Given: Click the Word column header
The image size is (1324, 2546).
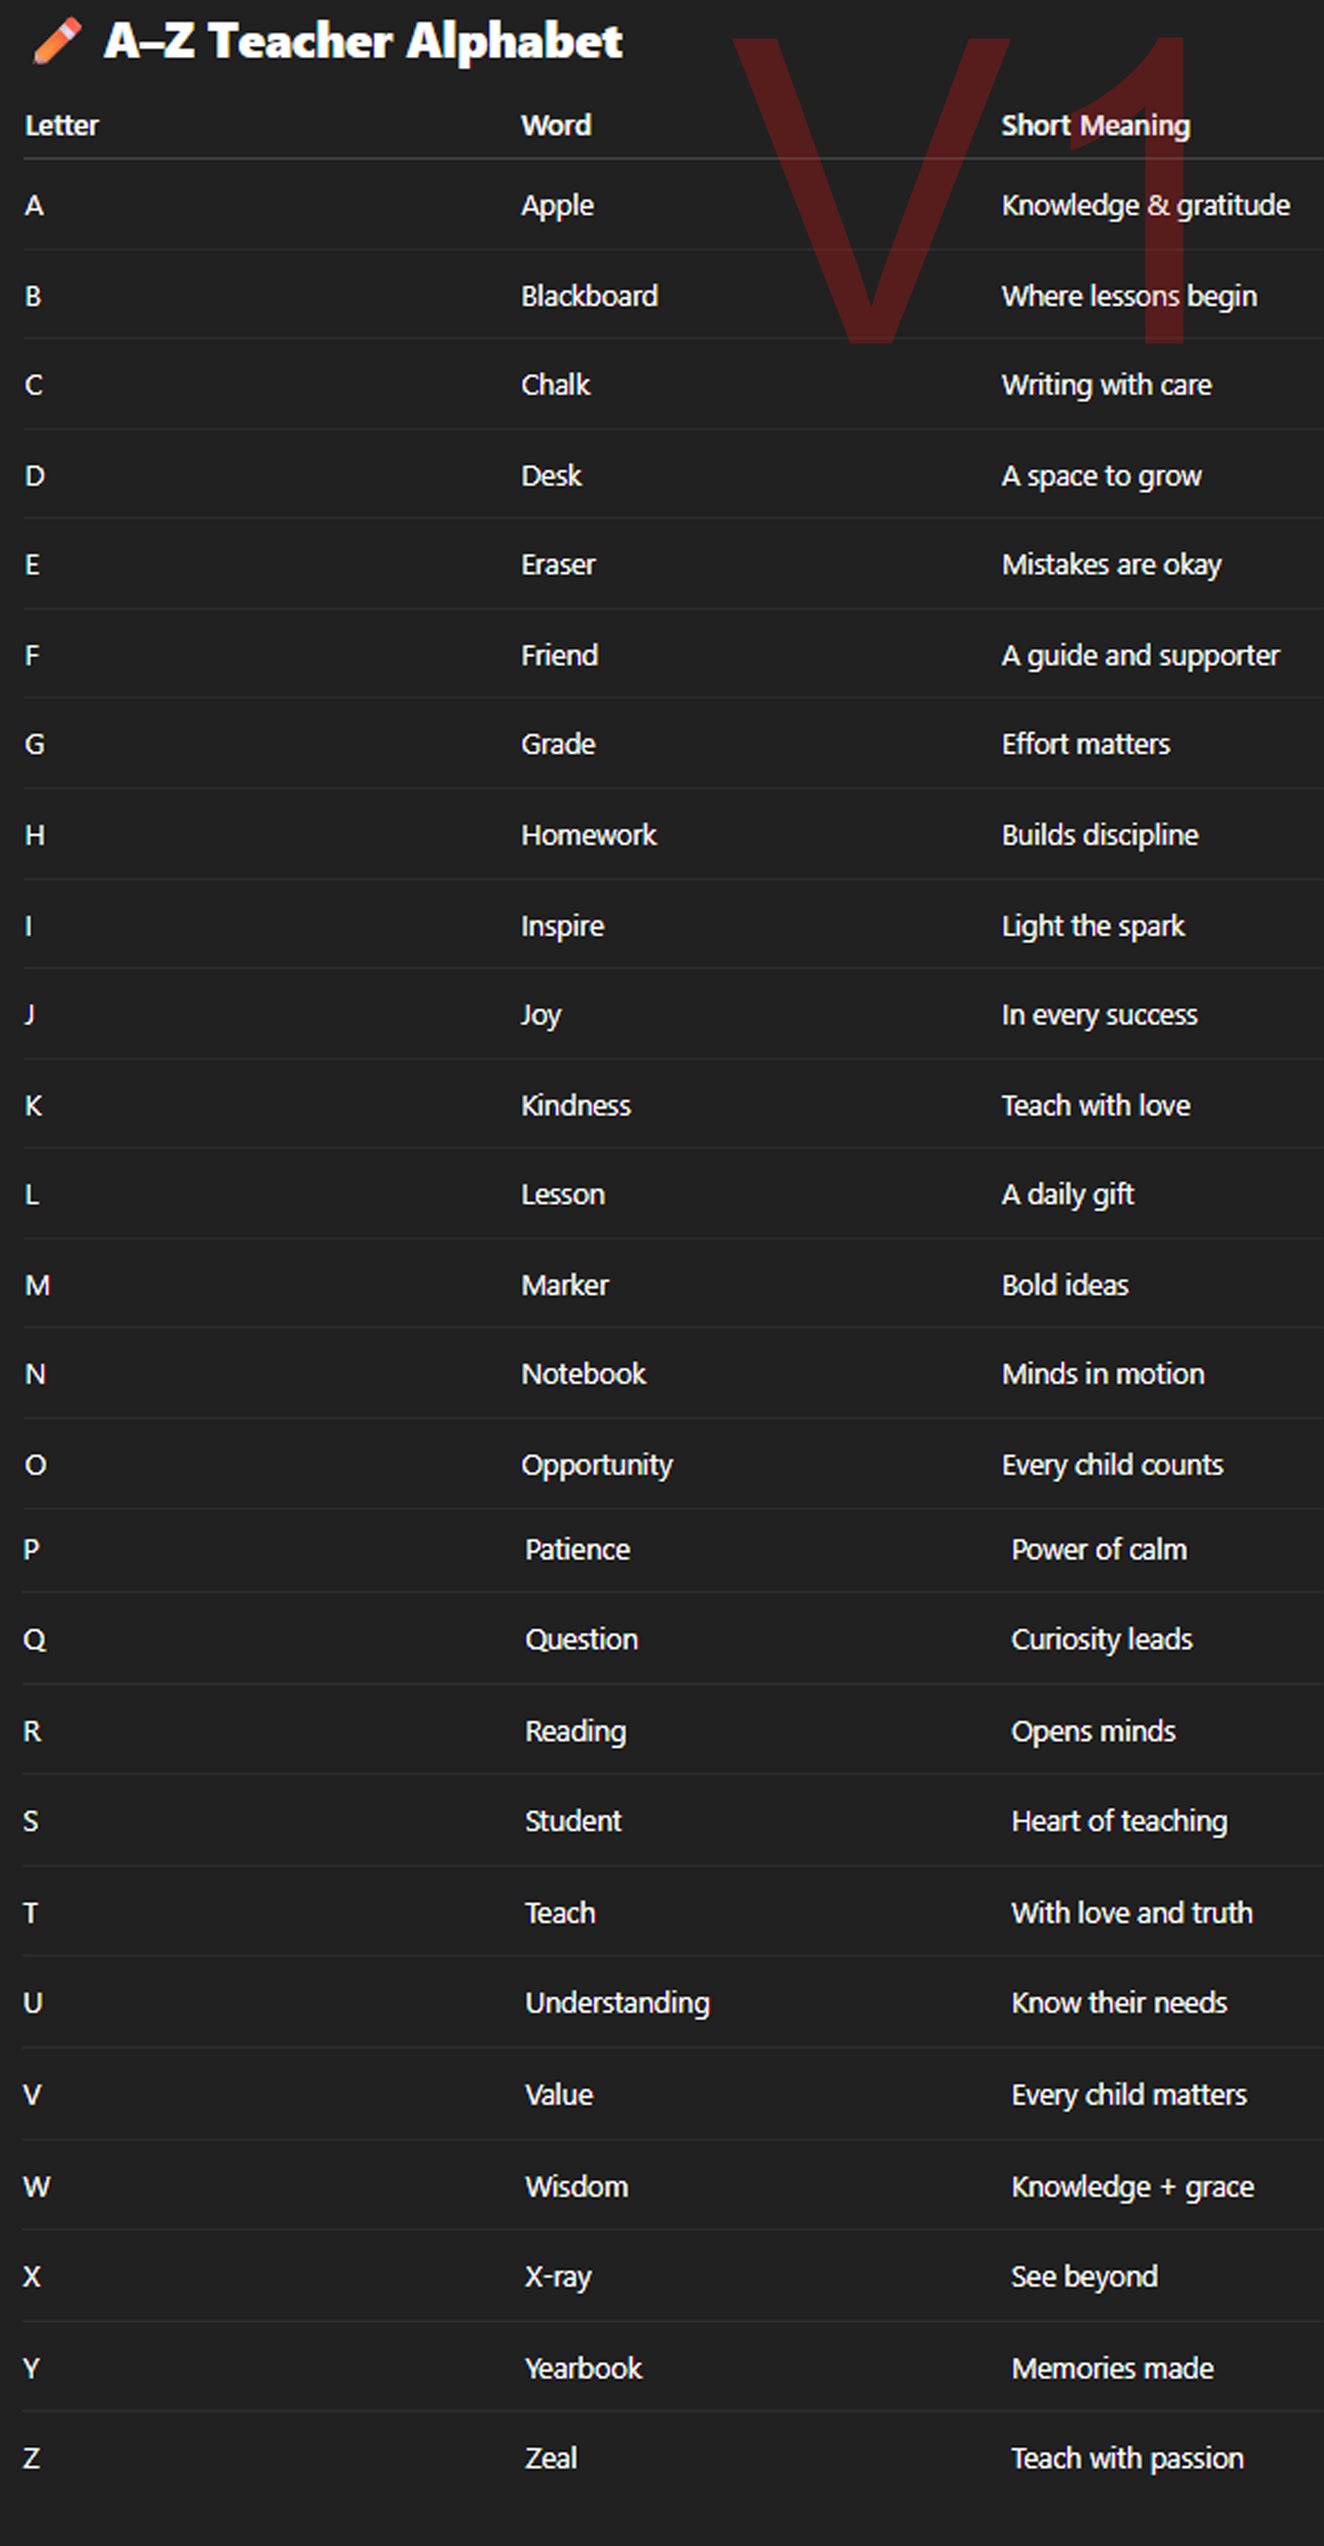Looking at the screenshot, I should [x=556, y=126].
